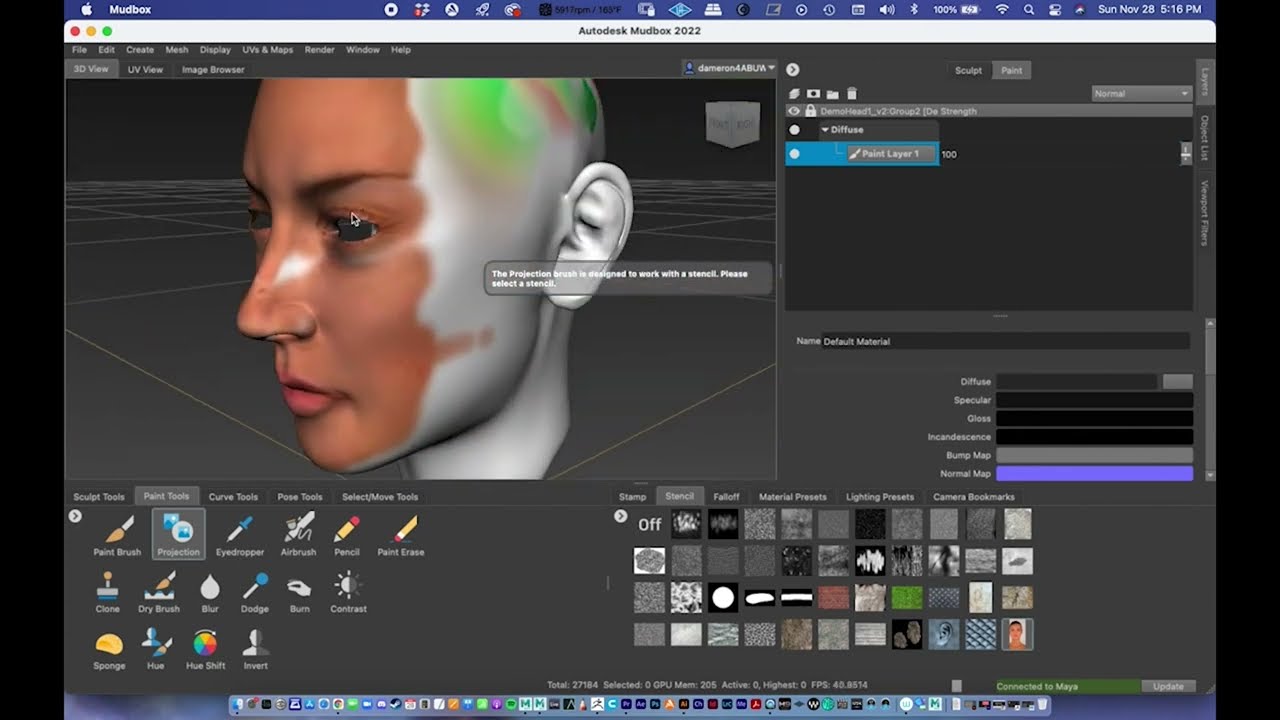1280x720 pixels.
Task: Select the Clone tool
Action: click(107, 592)
